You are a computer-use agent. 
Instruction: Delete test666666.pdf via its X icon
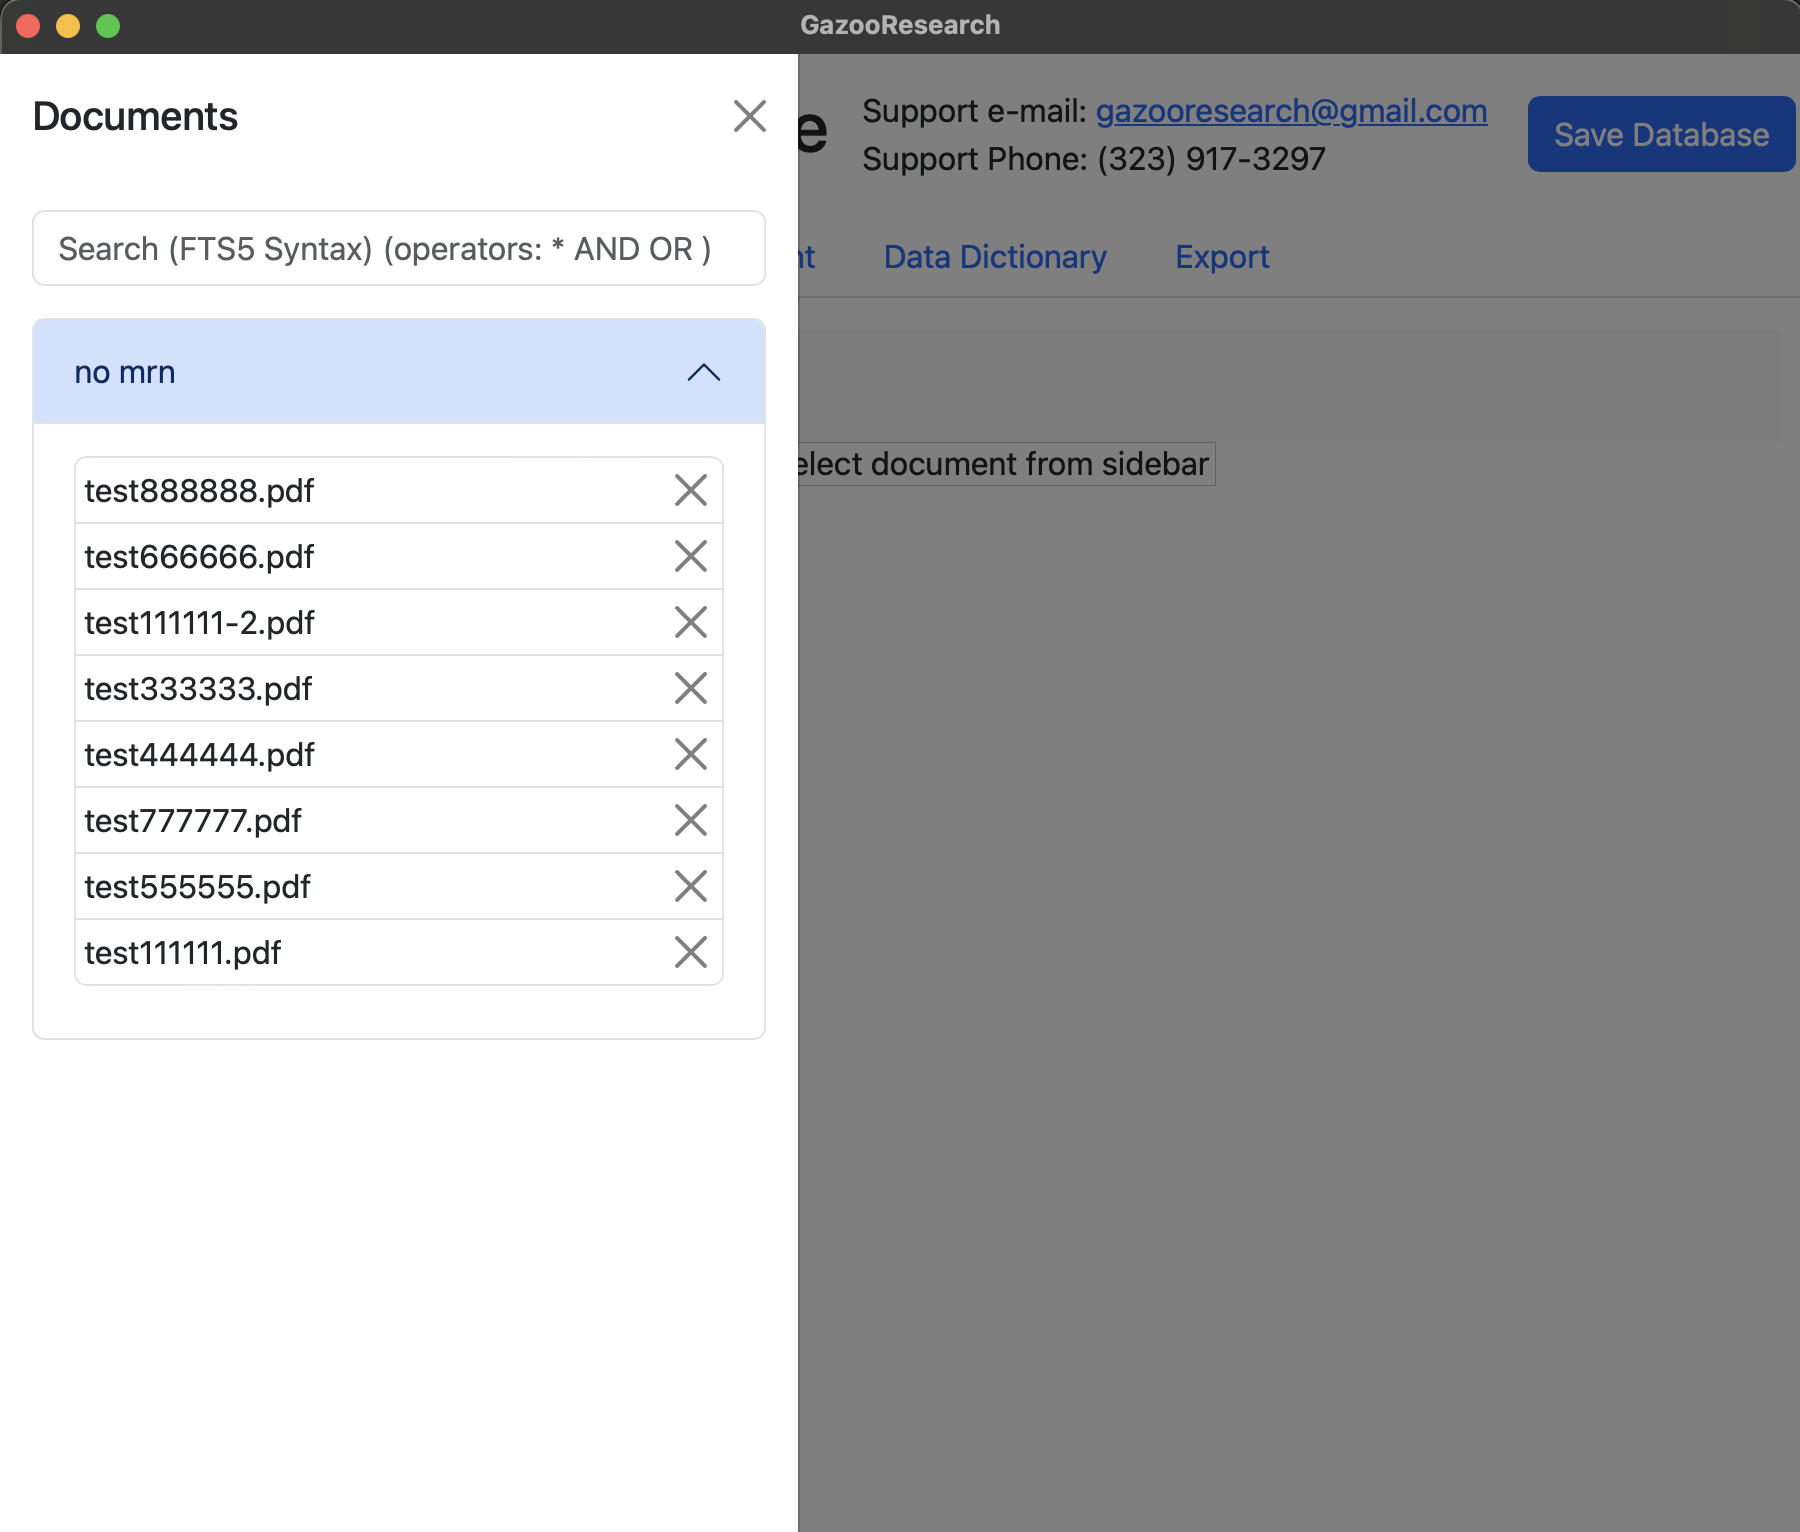[x=690, y=556]
